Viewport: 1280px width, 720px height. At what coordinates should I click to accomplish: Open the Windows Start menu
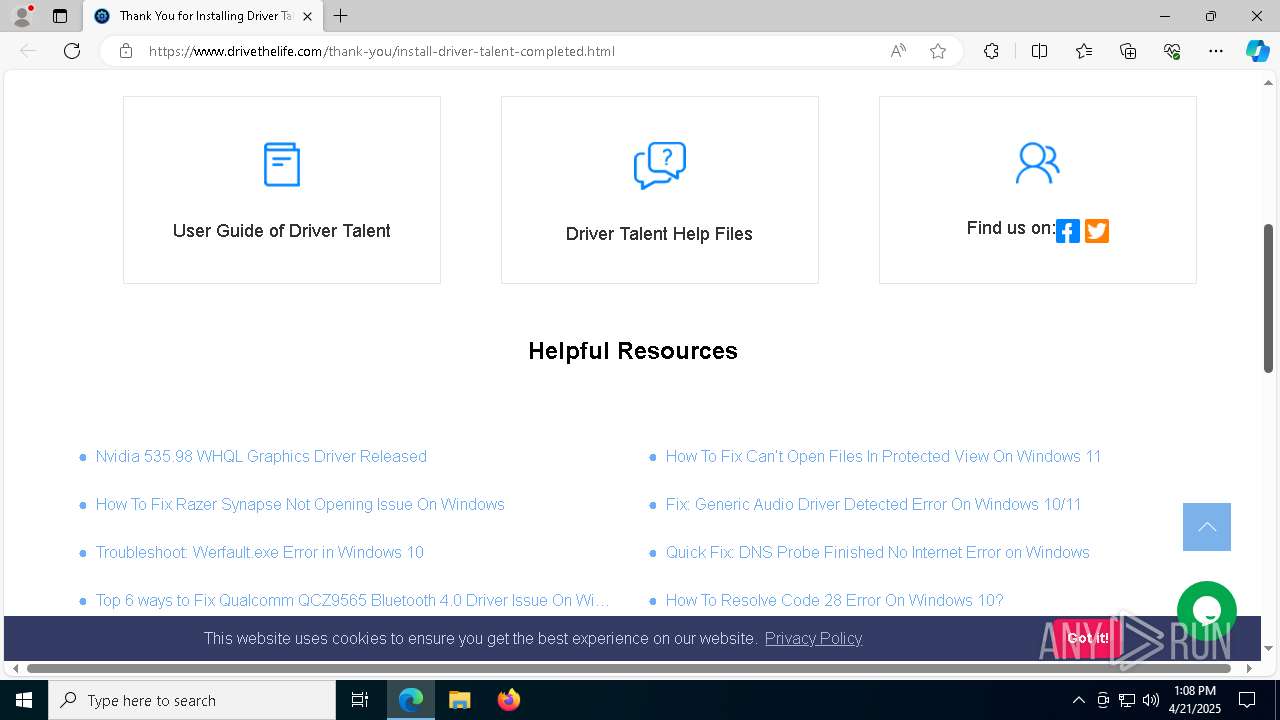click(x=24, y=700)
